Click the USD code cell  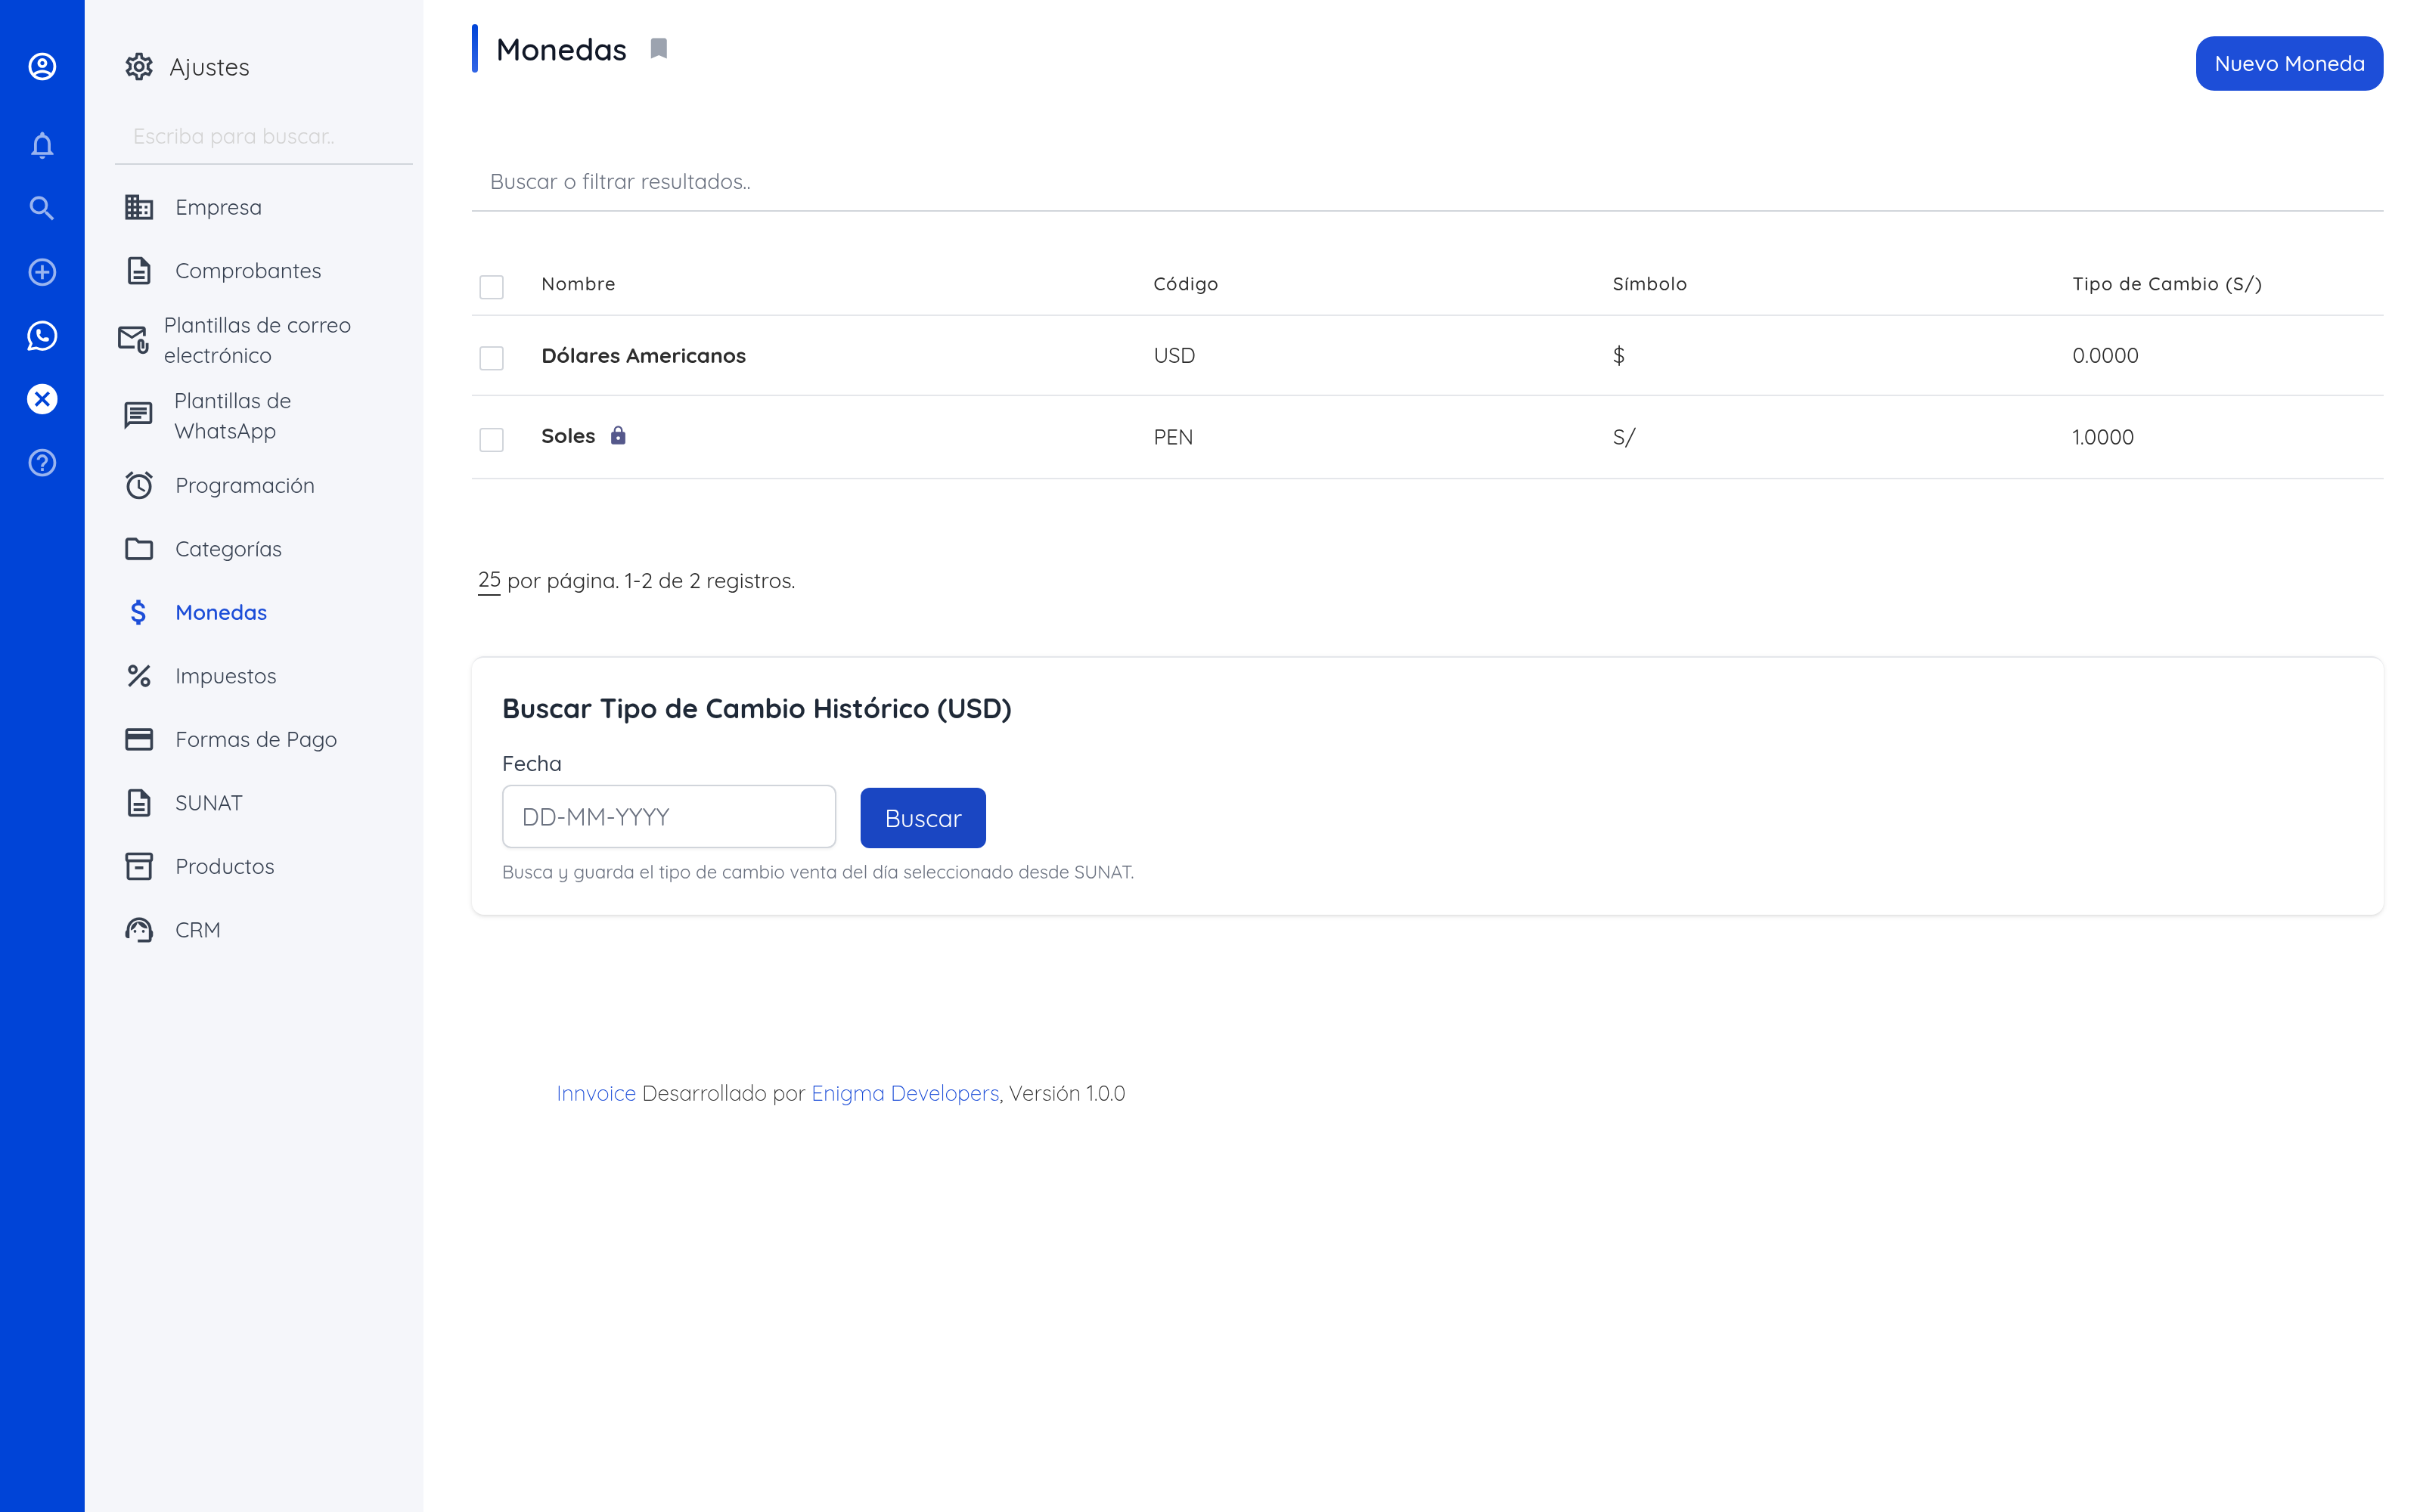click(1174, 355)
